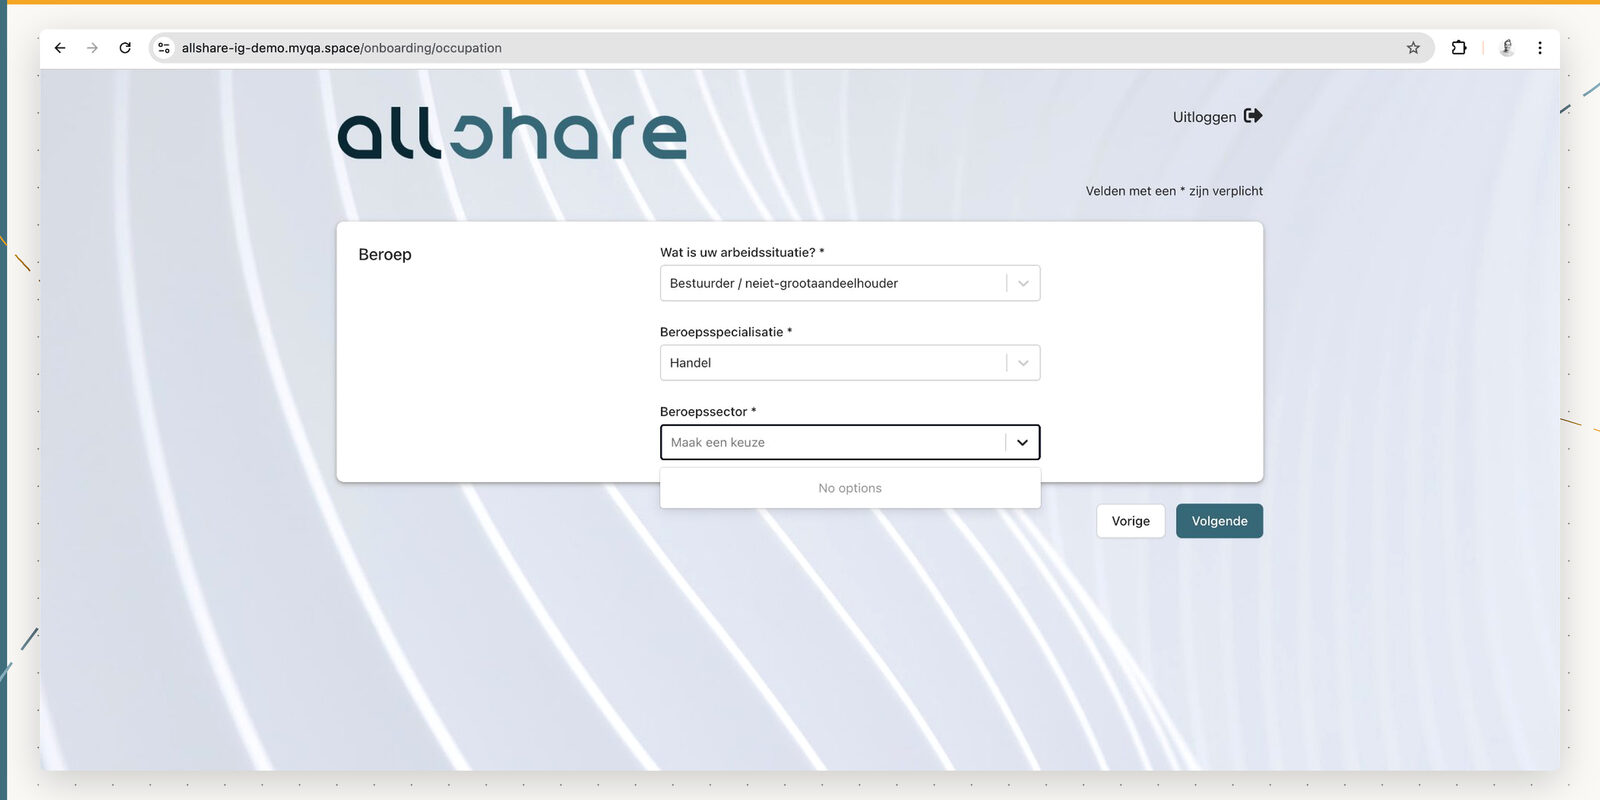Open the browser extensions puzzle icon
The height and width of the screenshot is (800, 1600).
[1459, 48]
